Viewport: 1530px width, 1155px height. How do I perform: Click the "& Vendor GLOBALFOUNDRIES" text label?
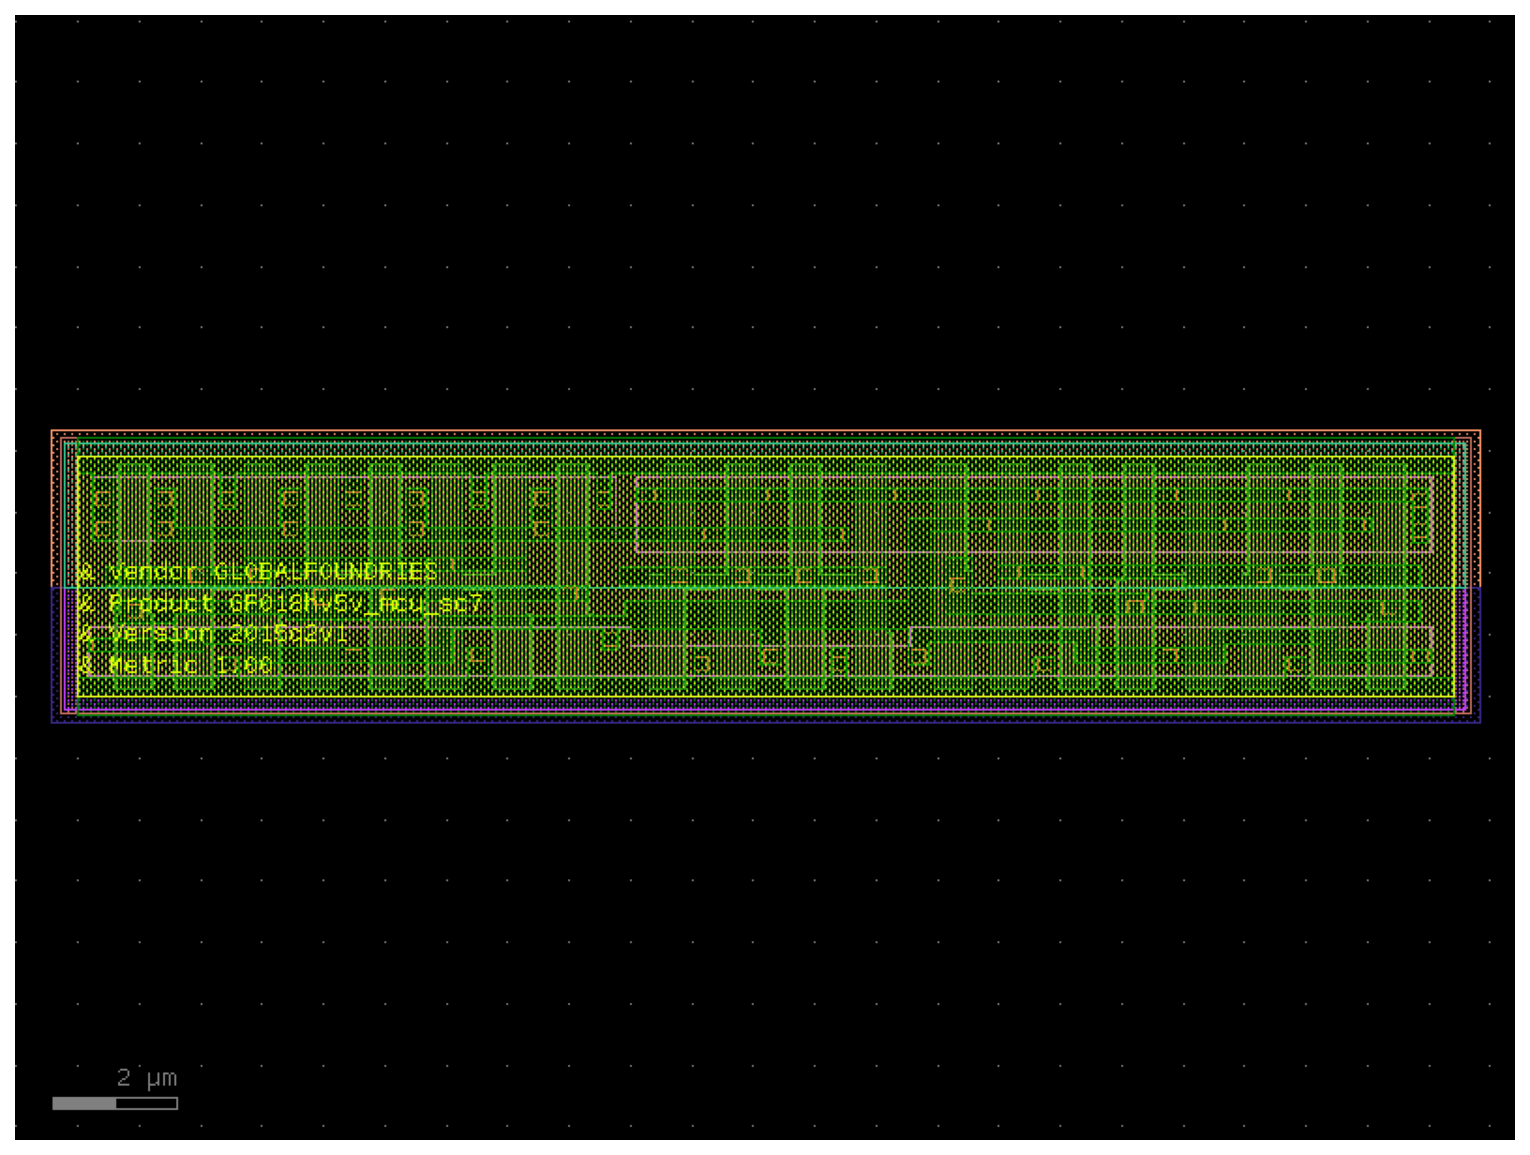click(x=258, y=572)
